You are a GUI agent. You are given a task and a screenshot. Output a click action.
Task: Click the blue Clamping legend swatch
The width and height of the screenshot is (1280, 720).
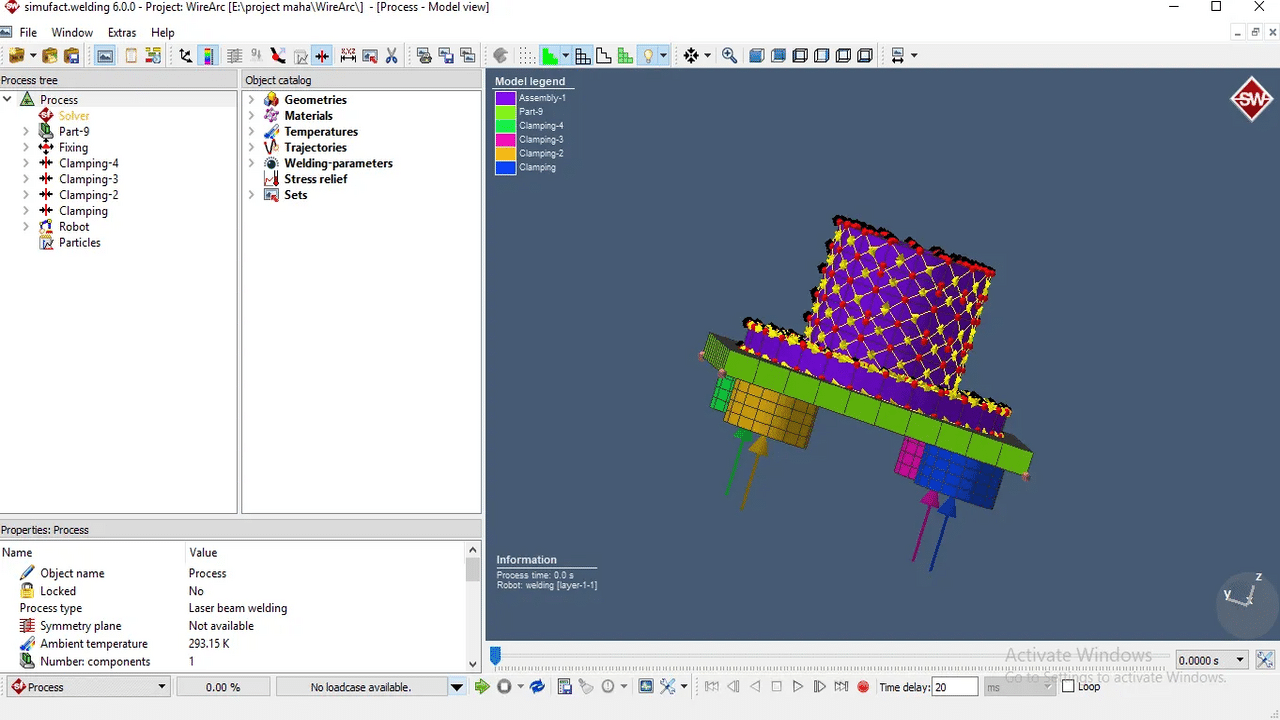(x=505, y=167)
